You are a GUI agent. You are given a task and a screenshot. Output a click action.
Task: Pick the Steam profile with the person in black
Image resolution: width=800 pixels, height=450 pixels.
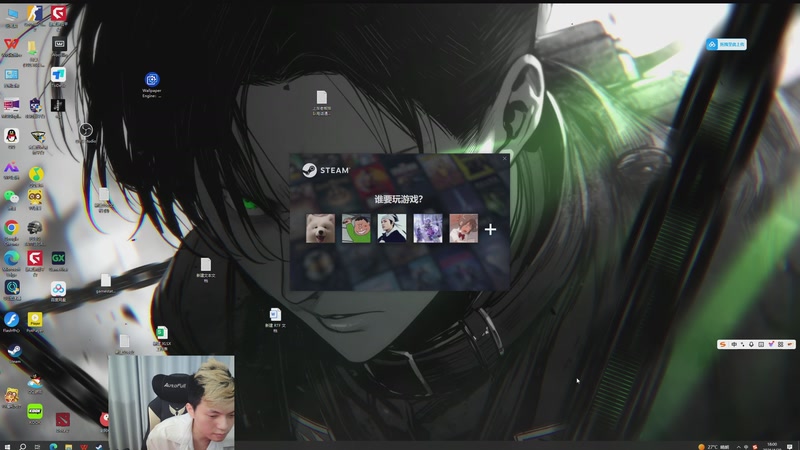pyautogui.click(x=392, y=228)
